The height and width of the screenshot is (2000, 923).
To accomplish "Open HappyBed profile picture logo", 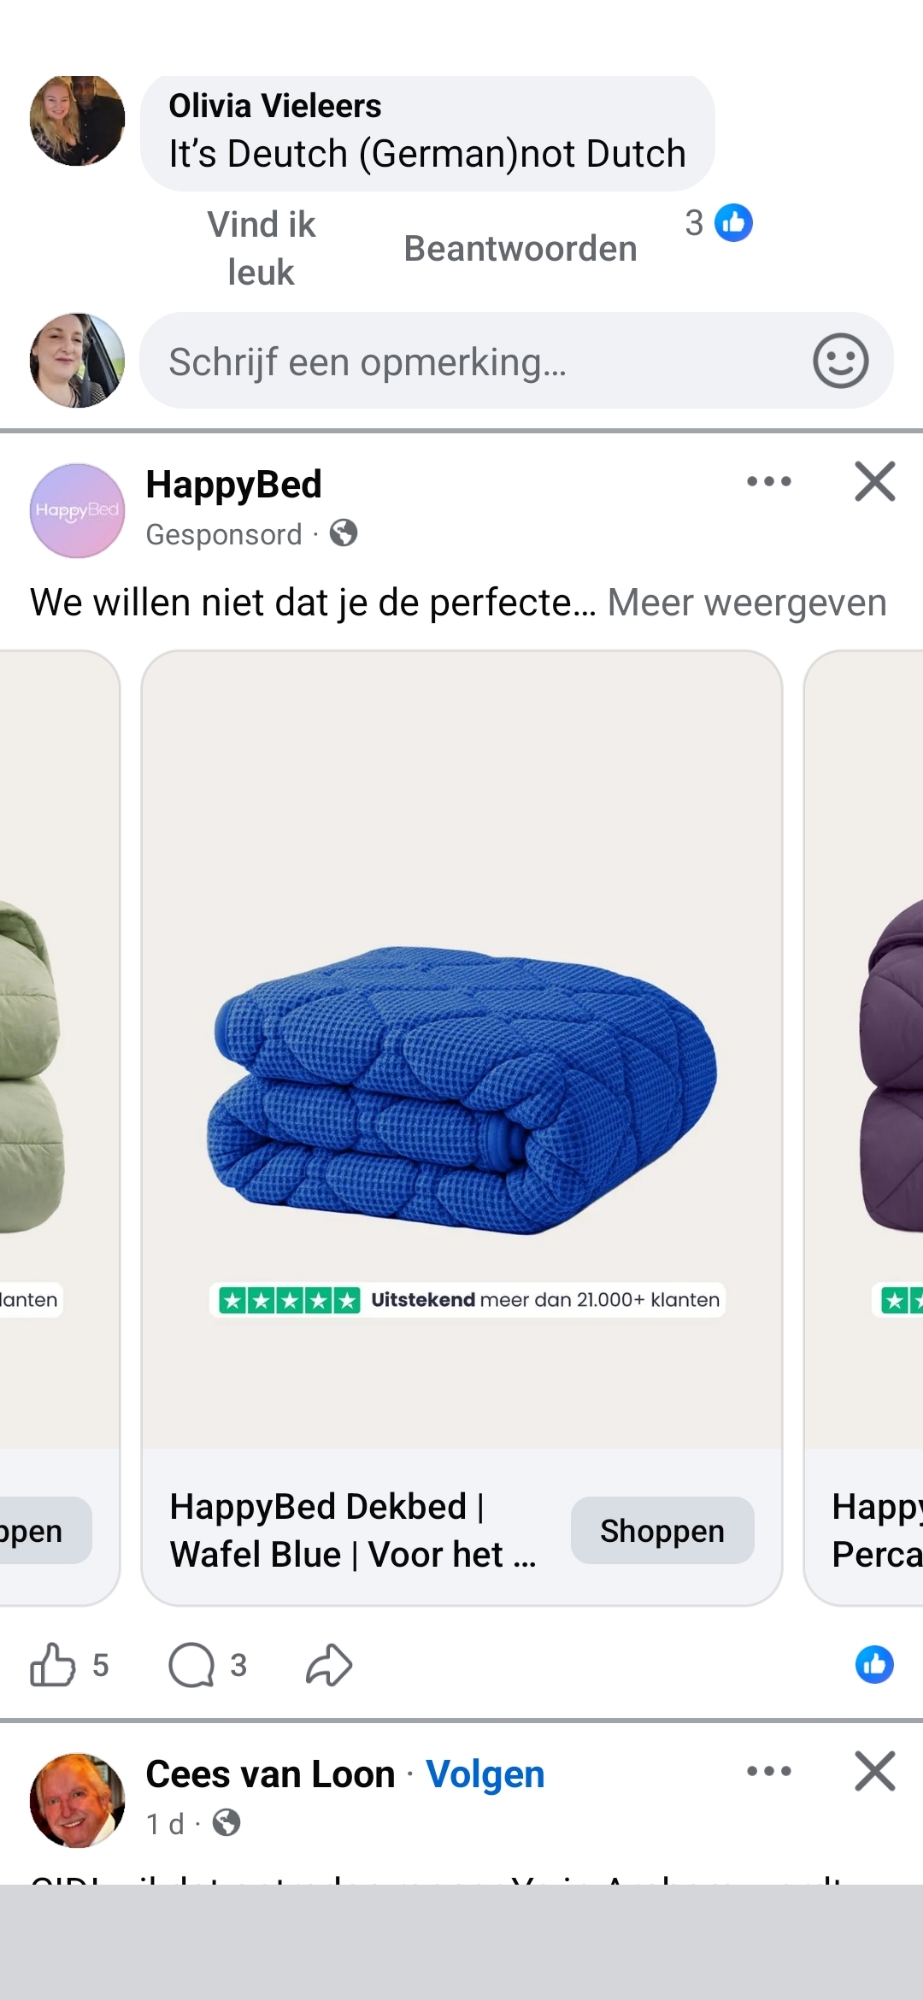I will [77, 510].
